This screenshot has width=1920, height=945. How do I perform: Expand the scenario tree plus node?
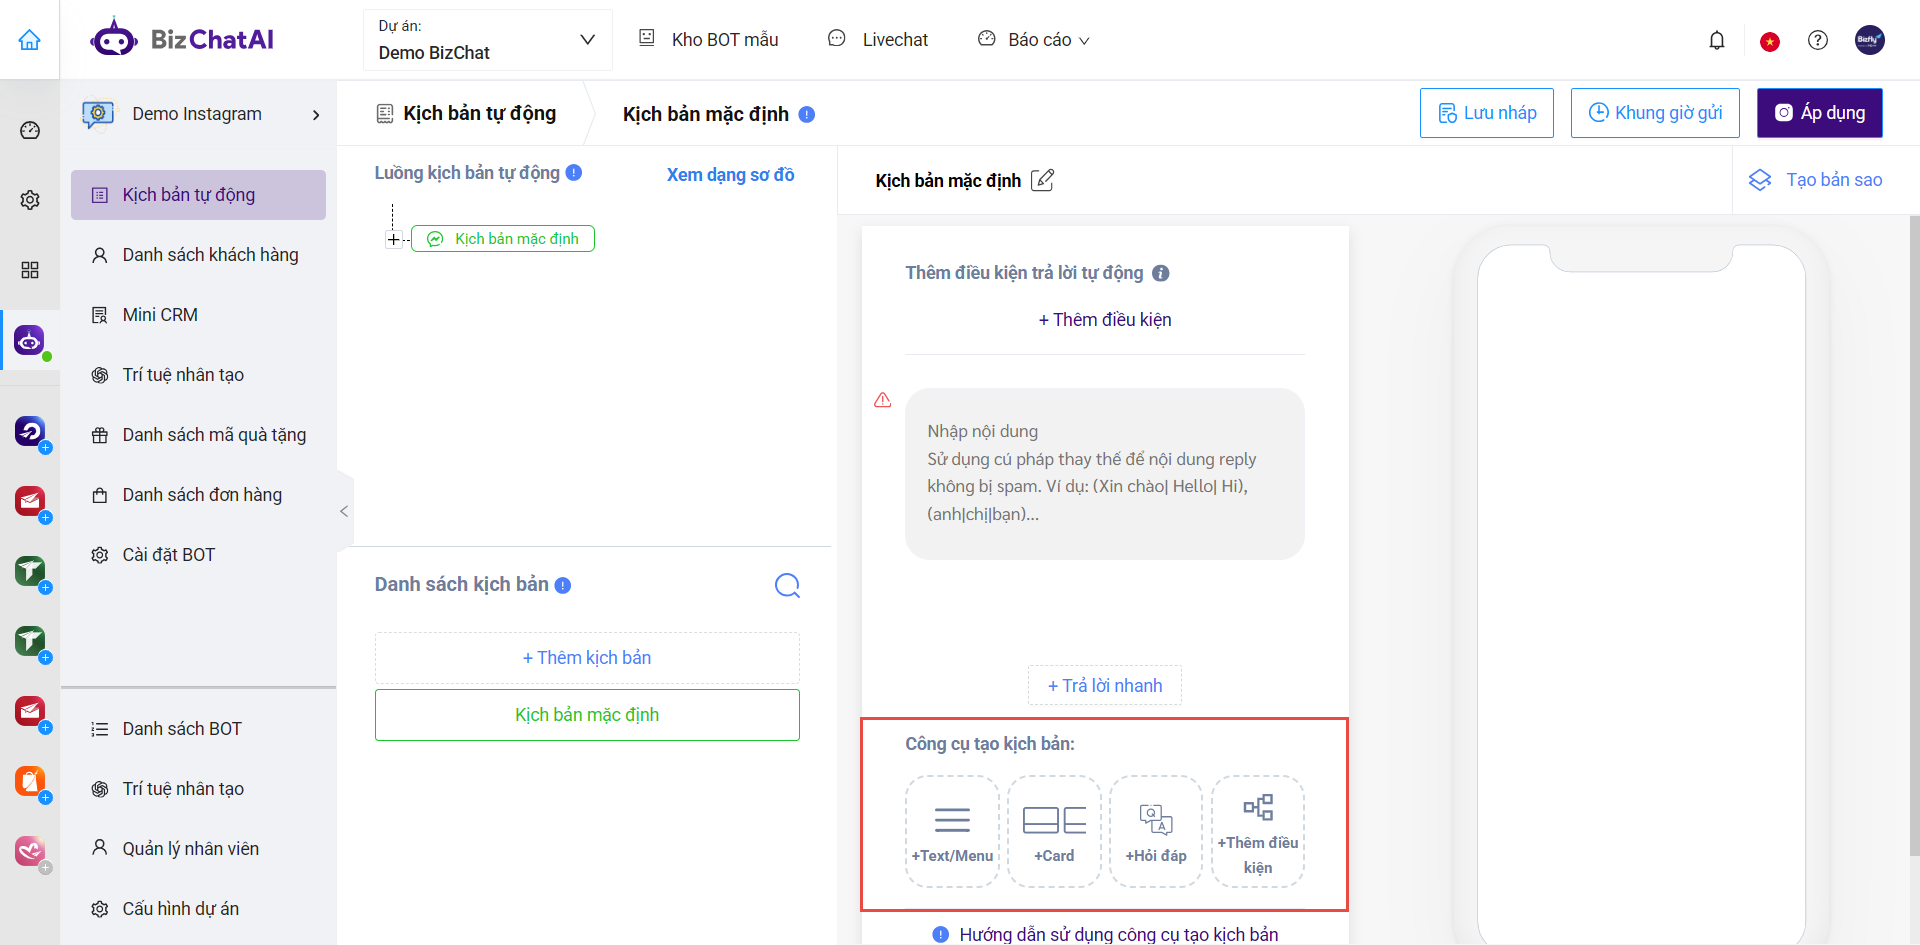coord(393,239)
